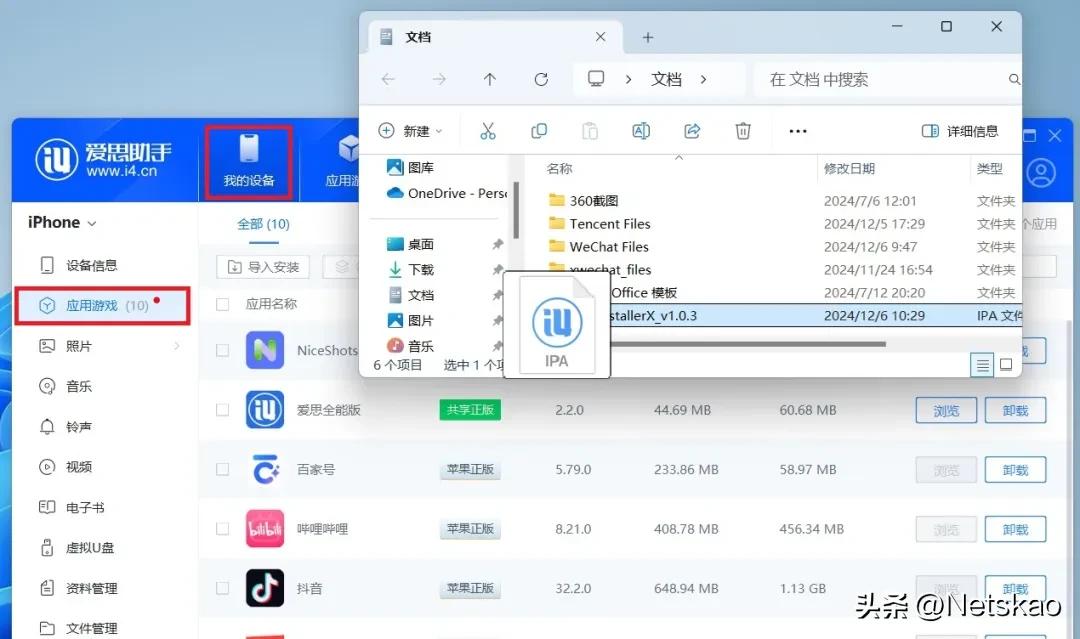1080x639 pixels.
Task: Click the 导入安装 button
Action: click(264, 267)
